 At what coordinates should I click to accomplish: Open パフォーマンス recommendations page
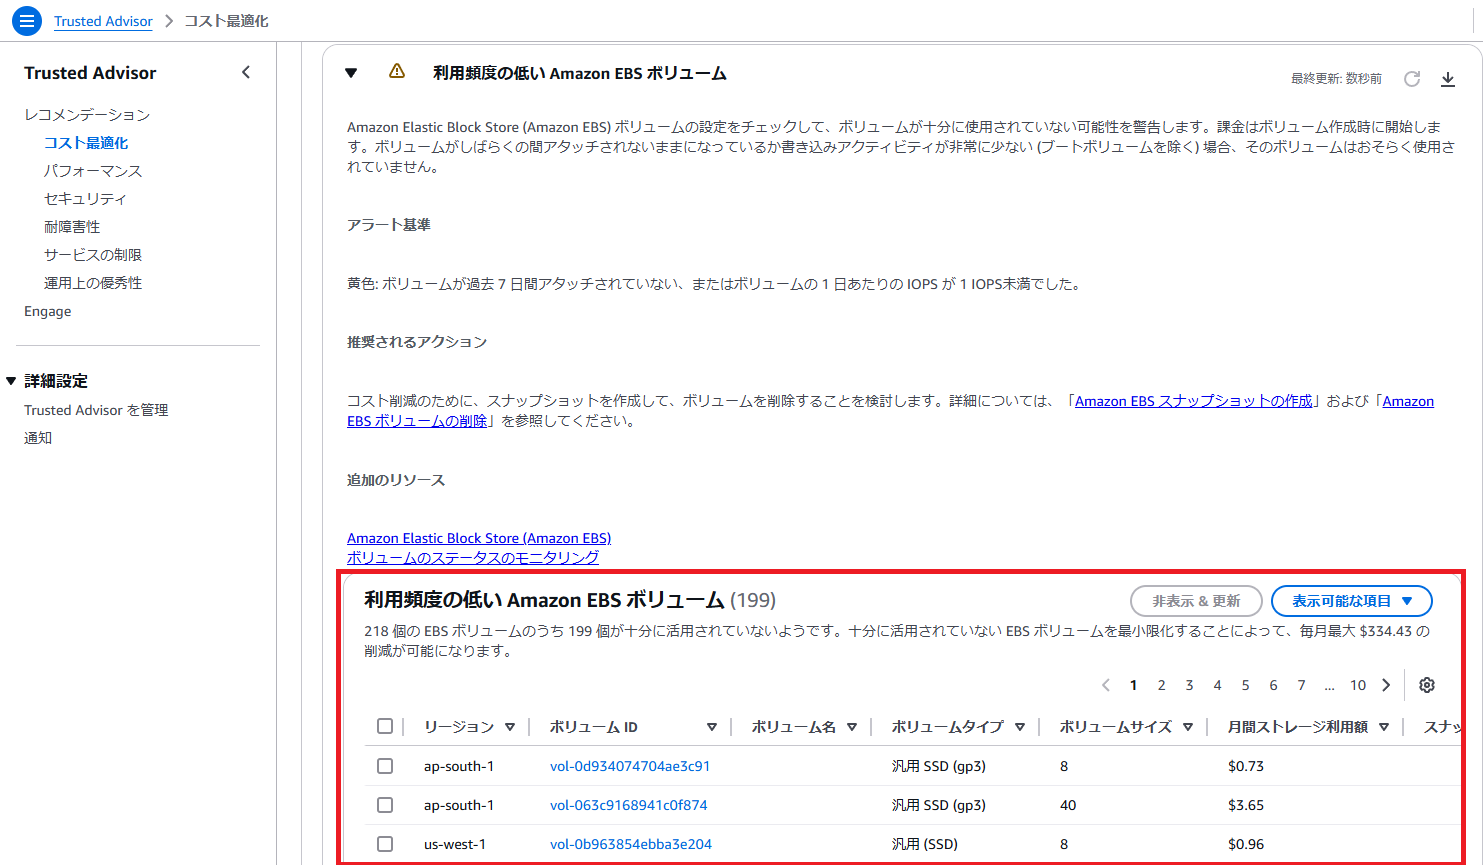click(x=93, y=171)
